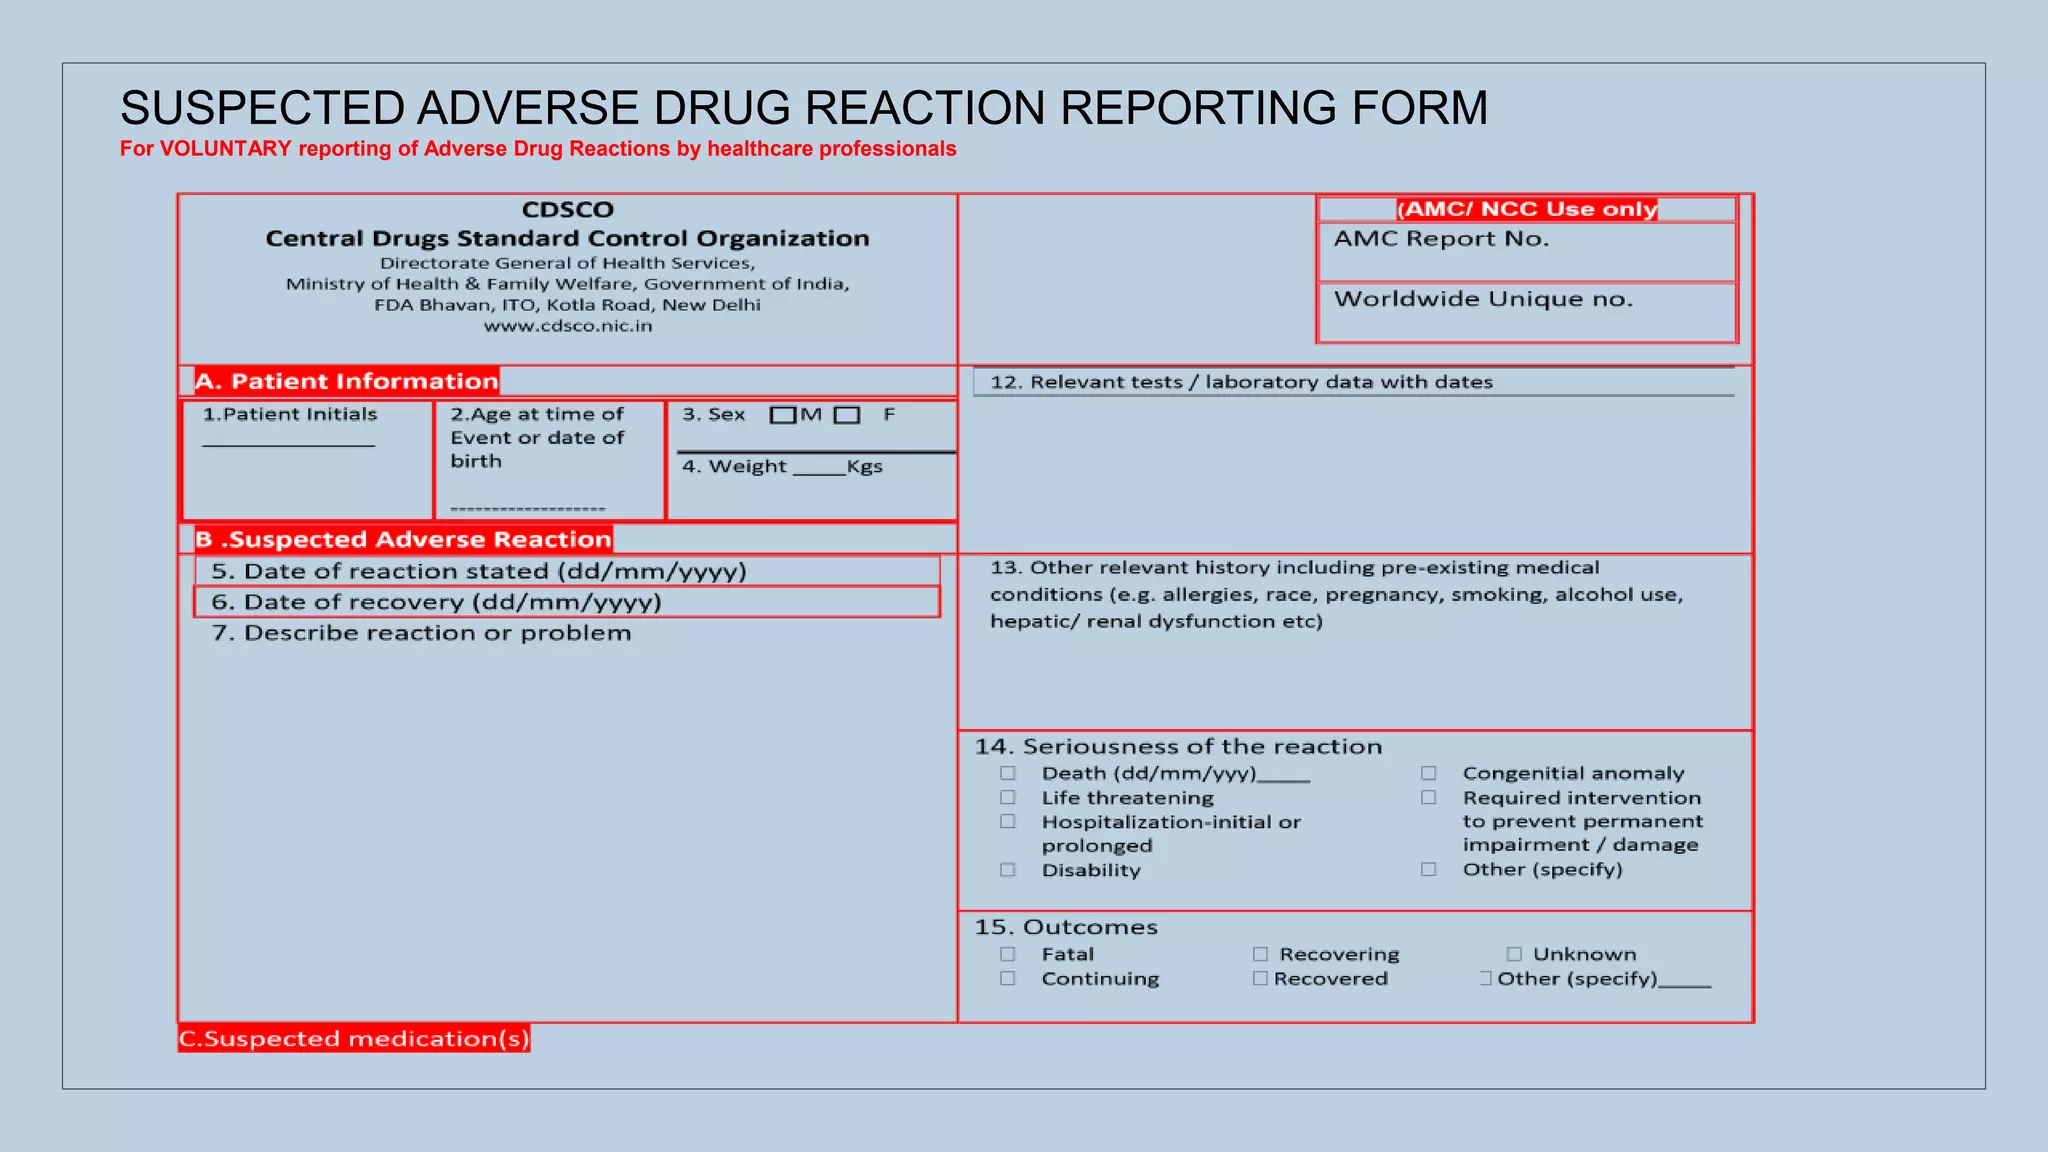Click the 3. Sex label
This screenshot has width=2048, height=1152.
[714, 414]
